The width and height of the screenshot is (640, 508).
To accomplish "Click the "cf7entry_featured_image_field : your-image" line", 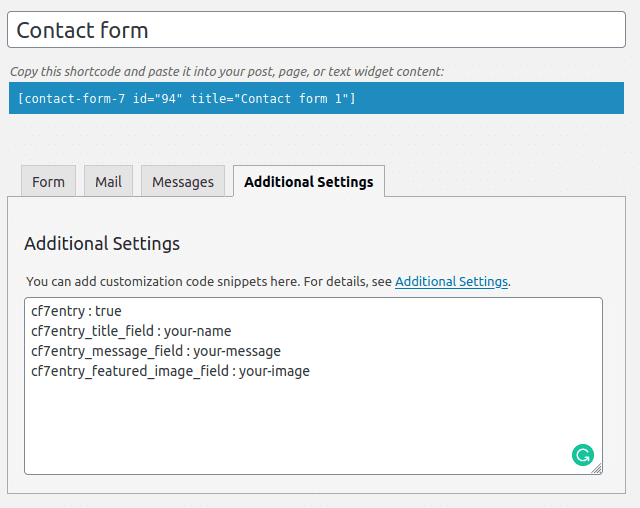I will click(170, 371).
